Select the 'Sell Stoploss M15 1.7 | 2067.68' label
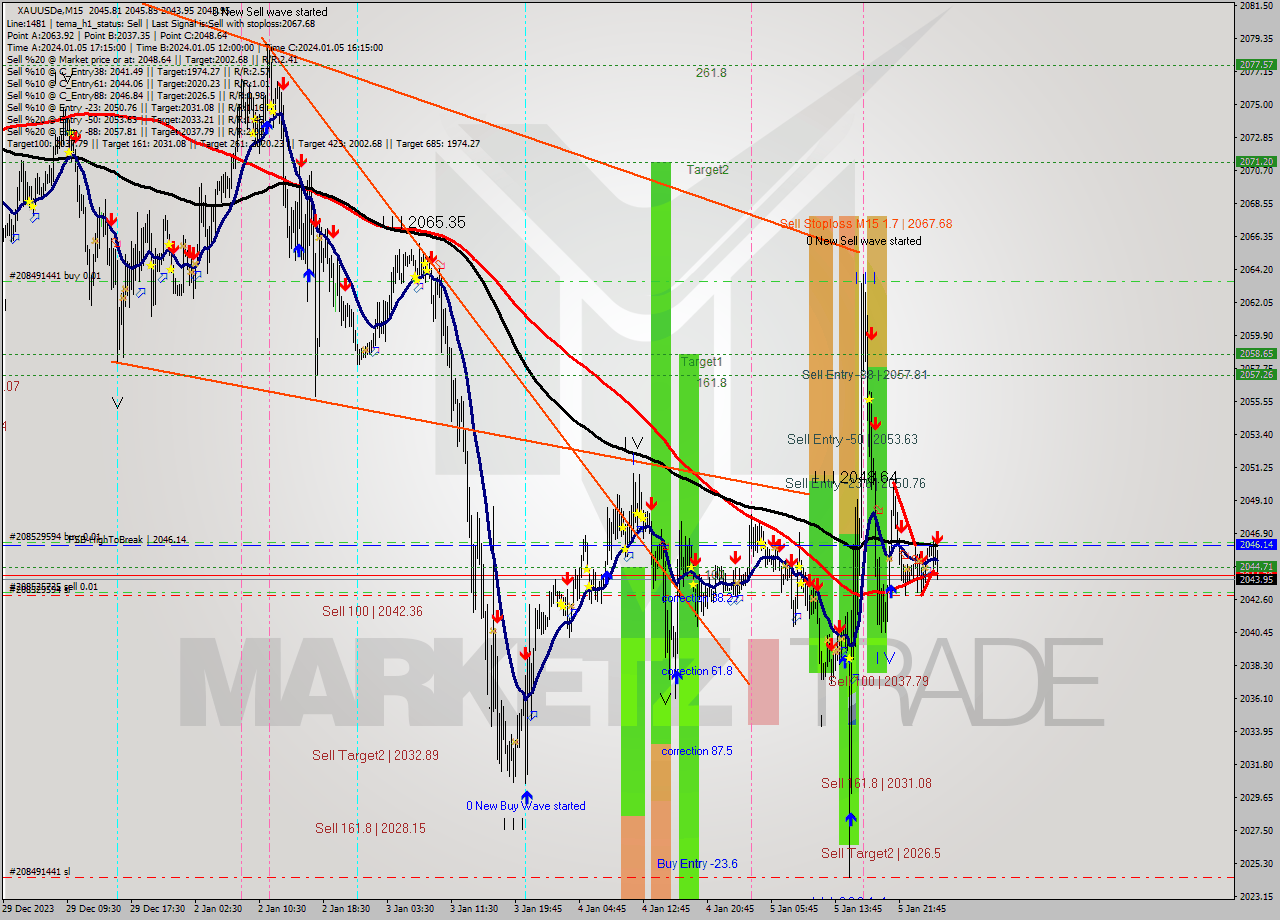 tap(866, 224)
